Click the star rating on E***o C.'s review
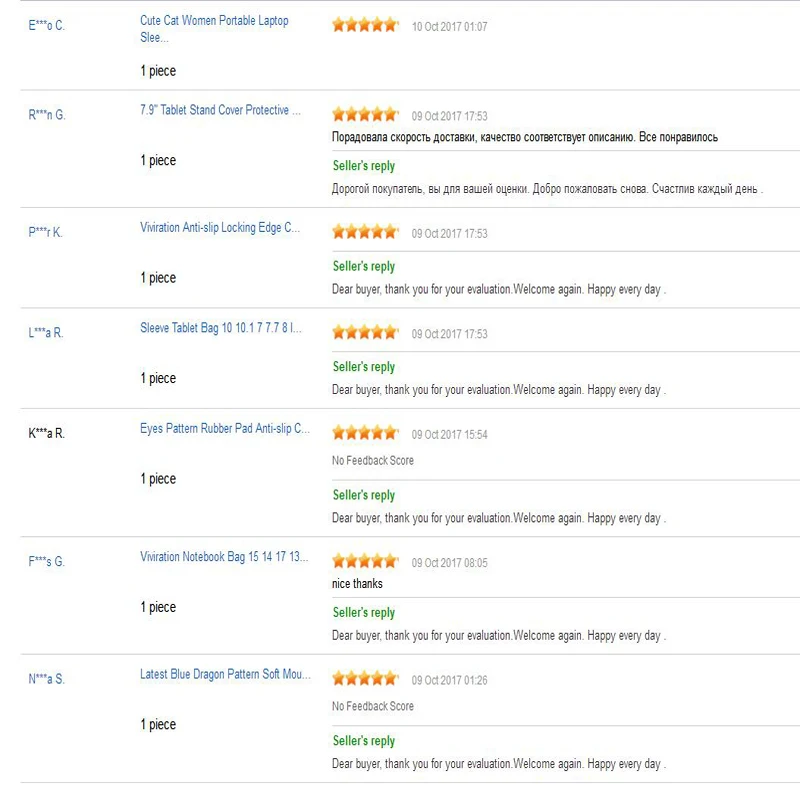This screenshot has height=800, width=800. 365,26
